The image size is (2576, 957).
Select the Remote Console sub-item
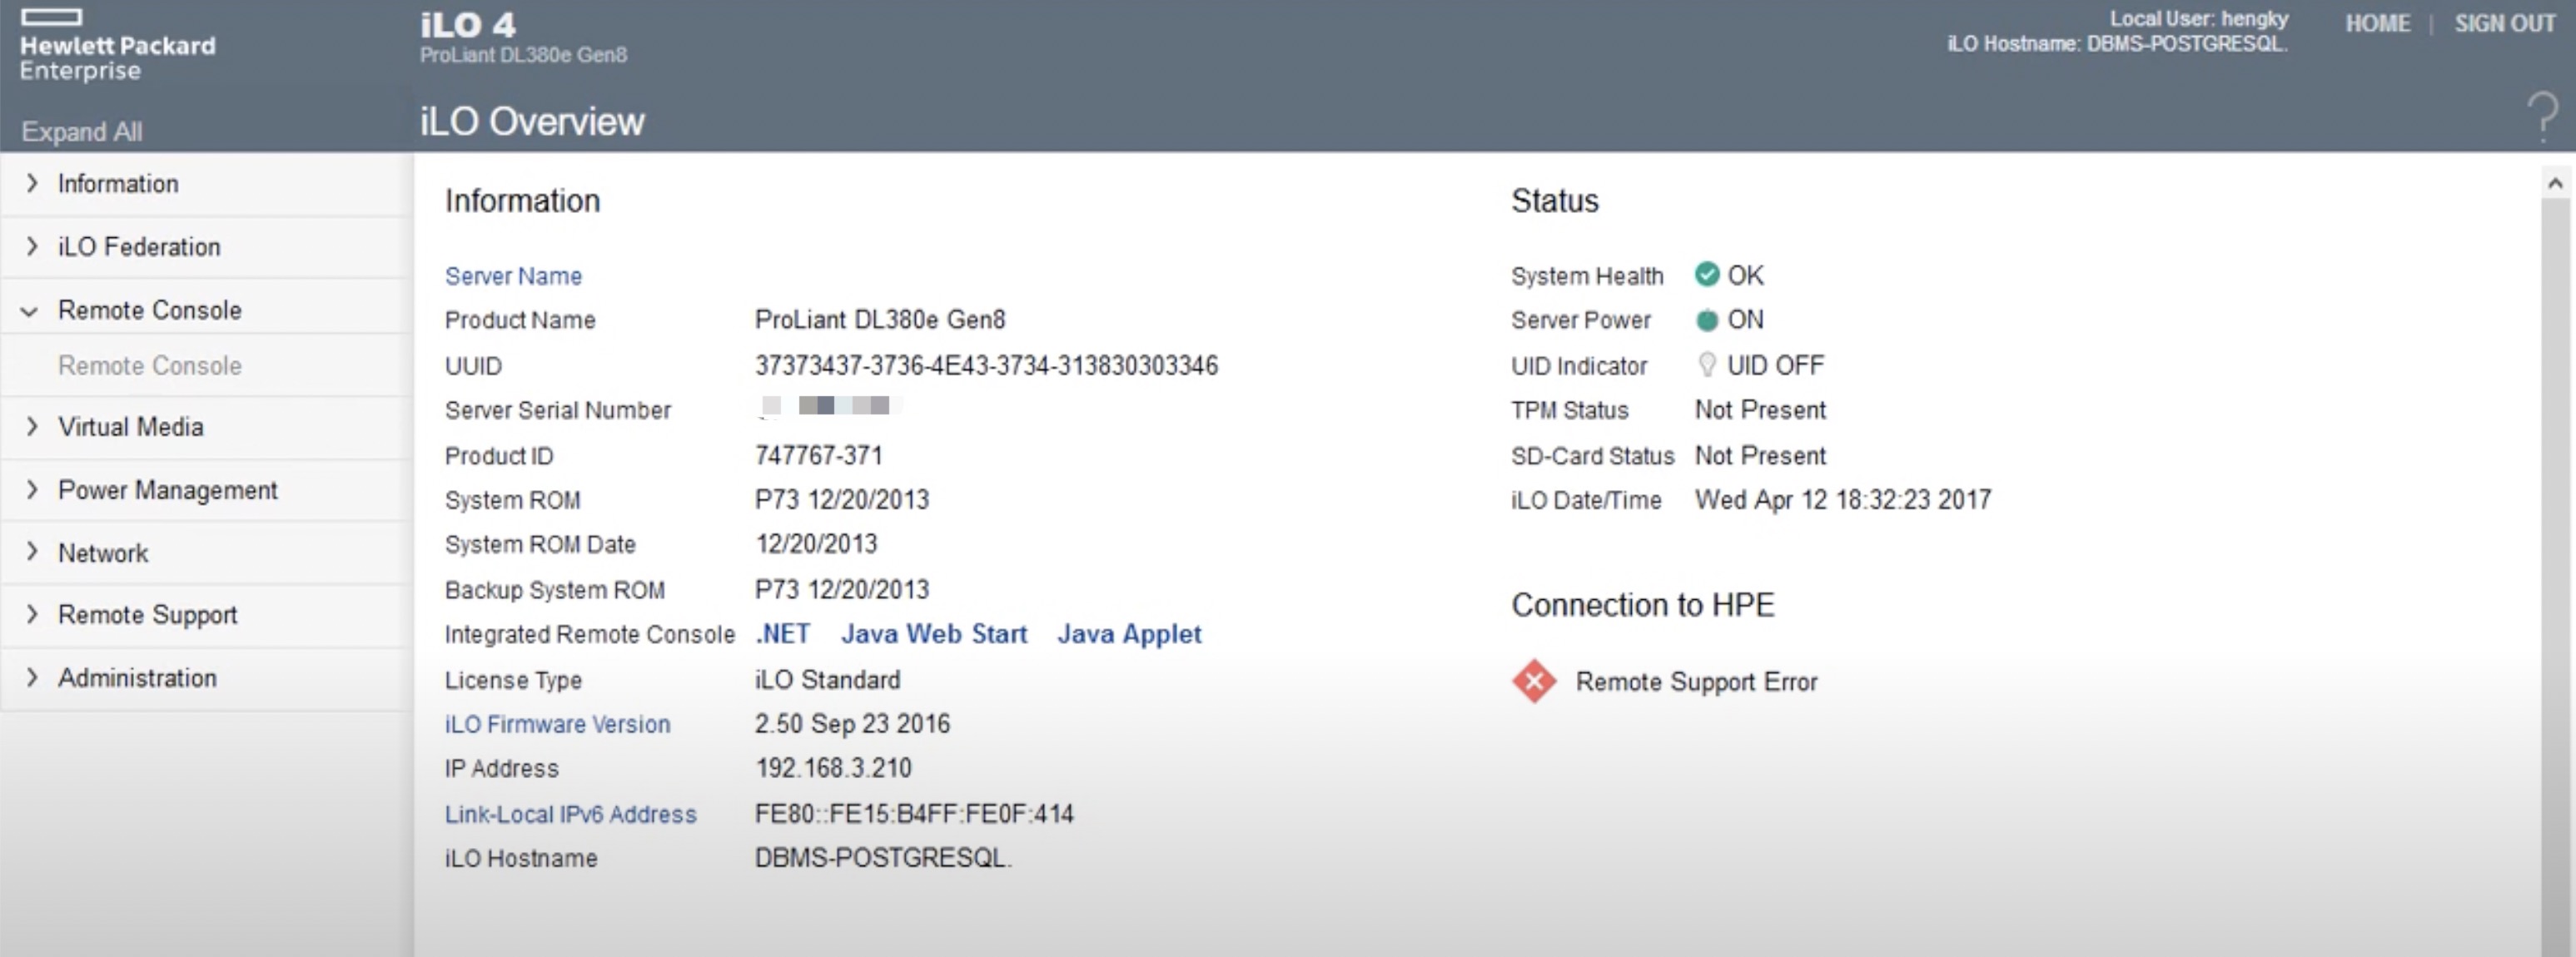(149, 366)
